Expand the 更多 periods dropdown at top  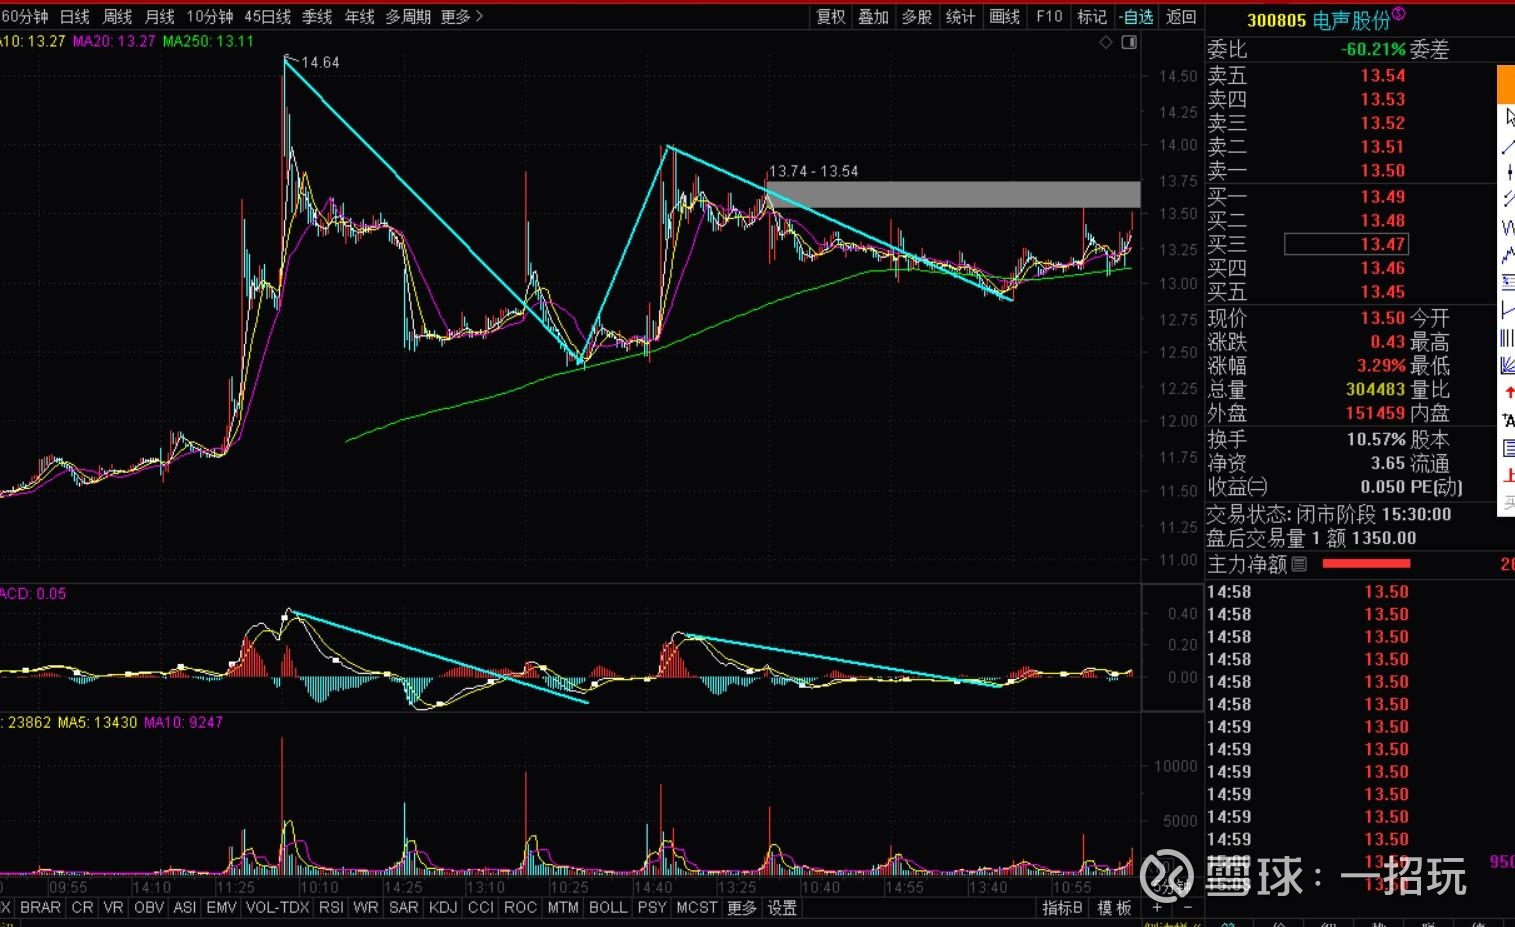(462, 16)
